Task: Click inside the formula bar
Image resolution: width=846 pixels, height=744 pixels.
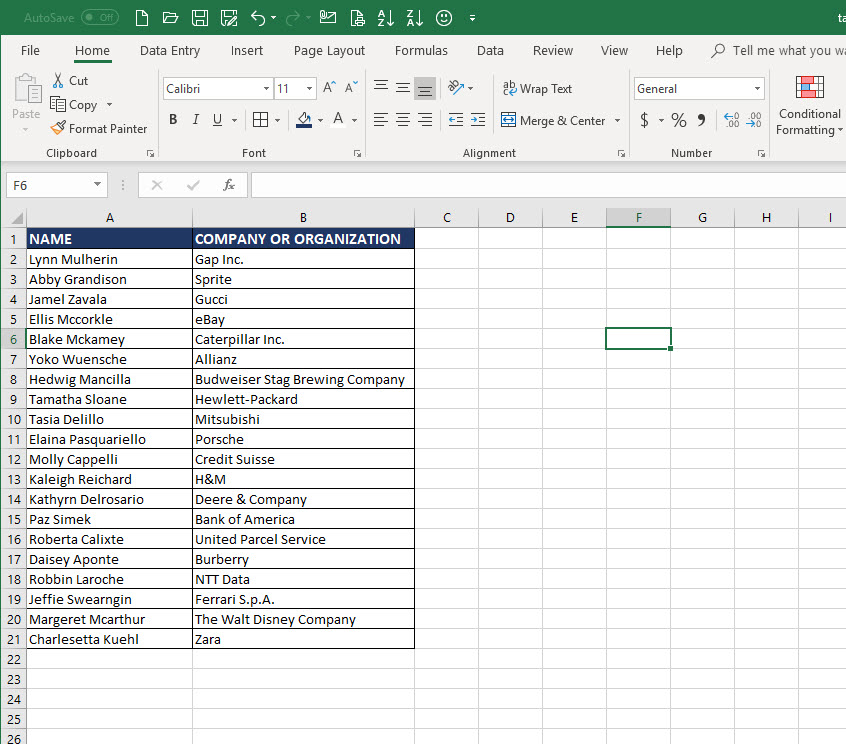Action: pos(548,185)
